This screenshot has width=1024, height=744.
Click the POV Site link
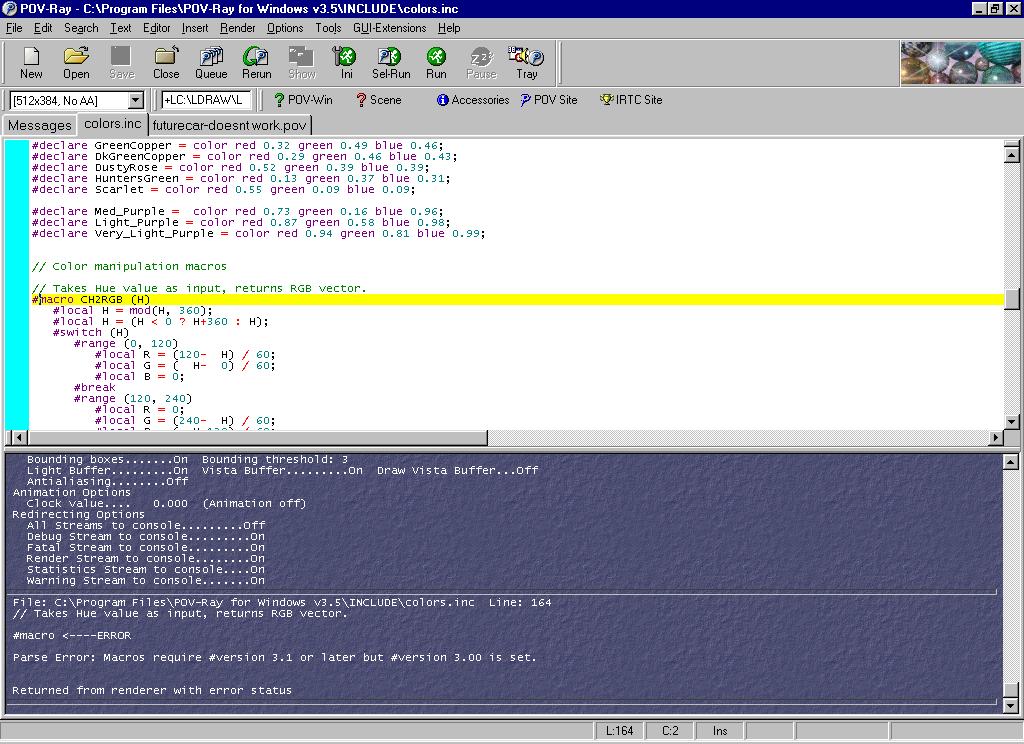coord(549,100)
